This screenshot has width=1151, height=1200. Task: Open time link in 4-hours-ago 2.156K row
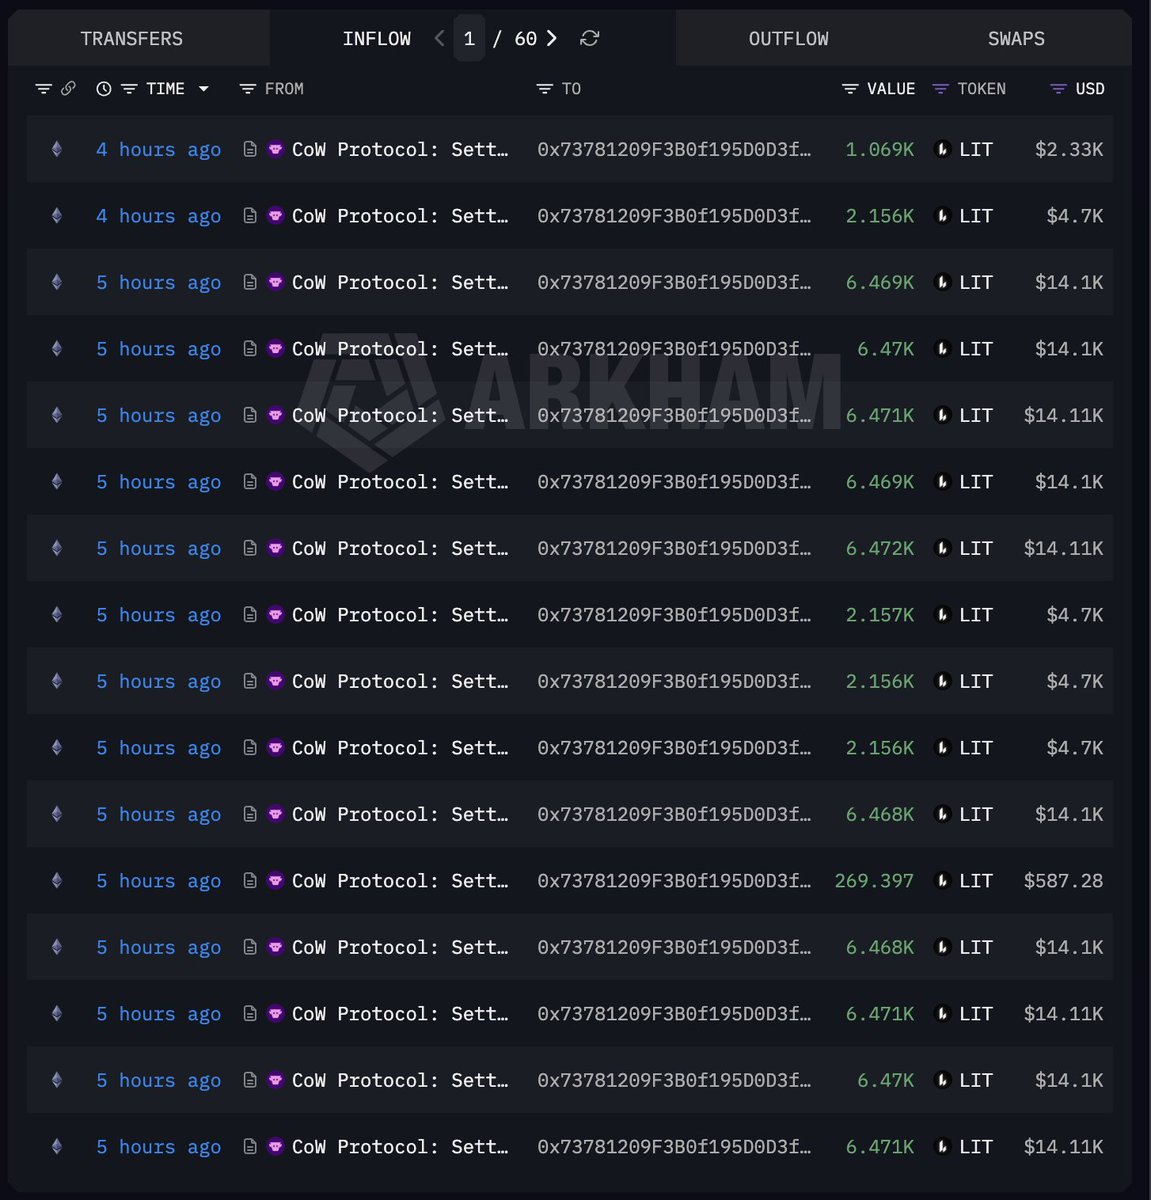158,216
